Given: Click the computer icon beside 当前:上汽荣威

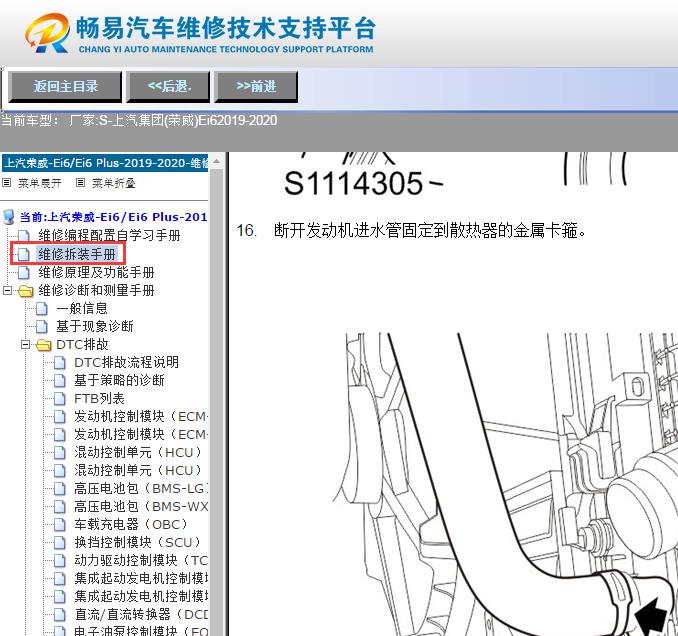Looking at the screenshot, I should click(x=9, y=217).
